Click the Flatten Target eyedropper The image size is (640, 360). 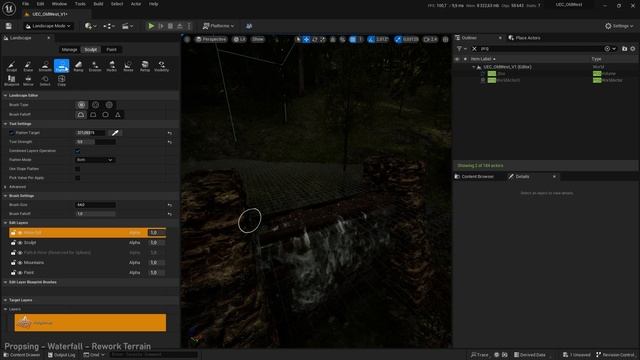[x=115, y=133]
